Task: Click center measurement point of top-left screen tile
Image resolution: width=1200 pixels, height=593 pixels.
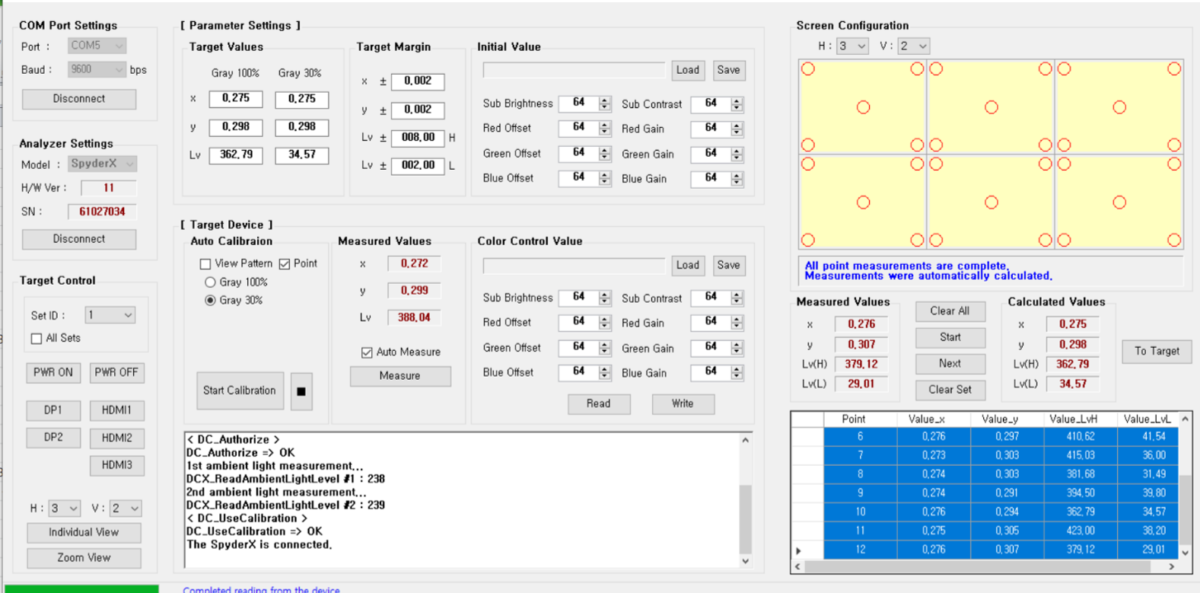Action: coord(863,107)
